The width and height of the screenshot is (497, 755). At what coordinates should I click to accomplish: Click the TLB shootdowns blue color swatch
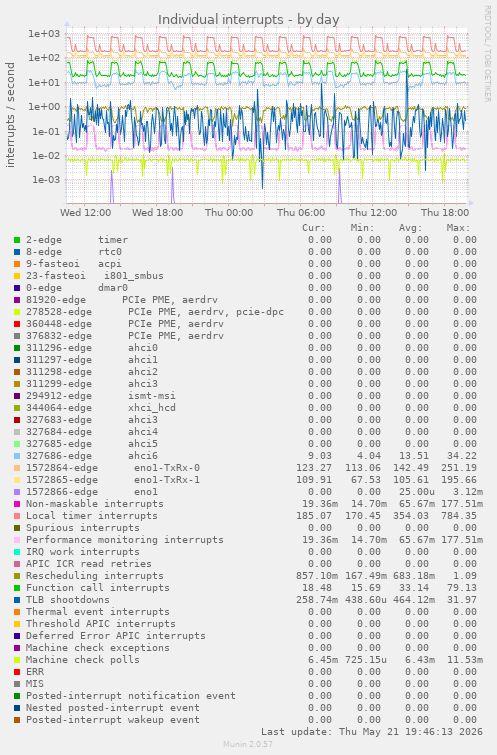[x=17, y=600]
